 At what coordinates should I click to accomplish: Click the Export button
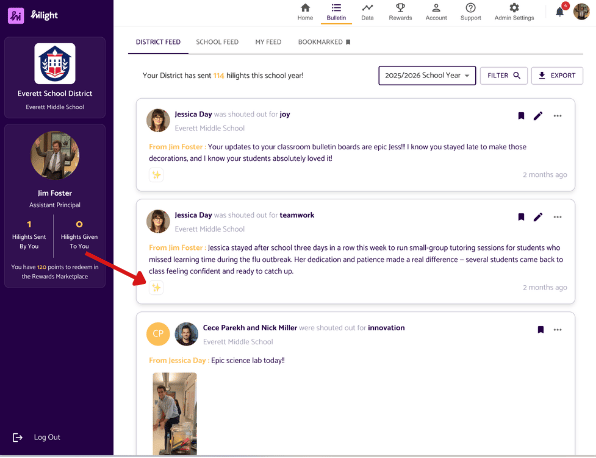coord(557,76)
